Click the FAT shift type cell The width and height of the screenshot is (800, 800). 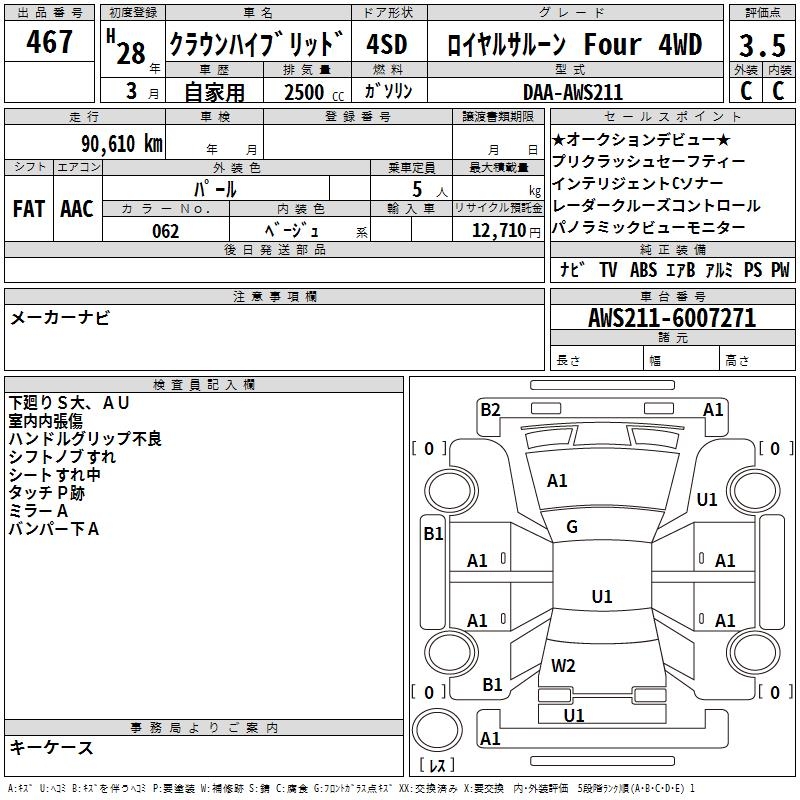[x=29, y=209]
